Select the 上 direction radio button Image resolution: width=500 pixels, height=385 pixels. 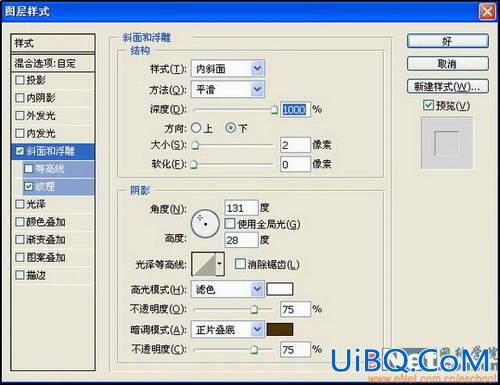coord(196,128)
